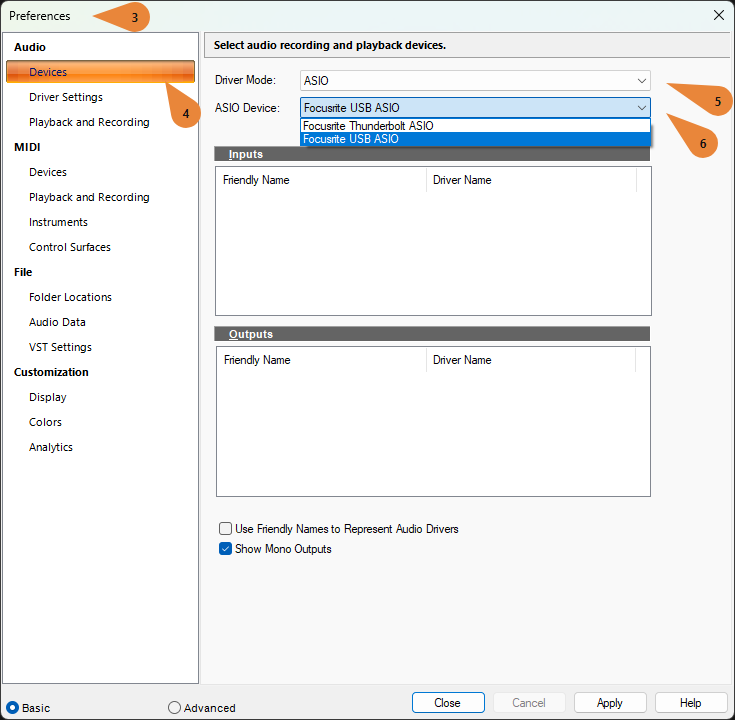Viewport: 735px width, 720px height.
Task: Click the Customization section heading
Action: pyautogui.click(x=51, y=372)
